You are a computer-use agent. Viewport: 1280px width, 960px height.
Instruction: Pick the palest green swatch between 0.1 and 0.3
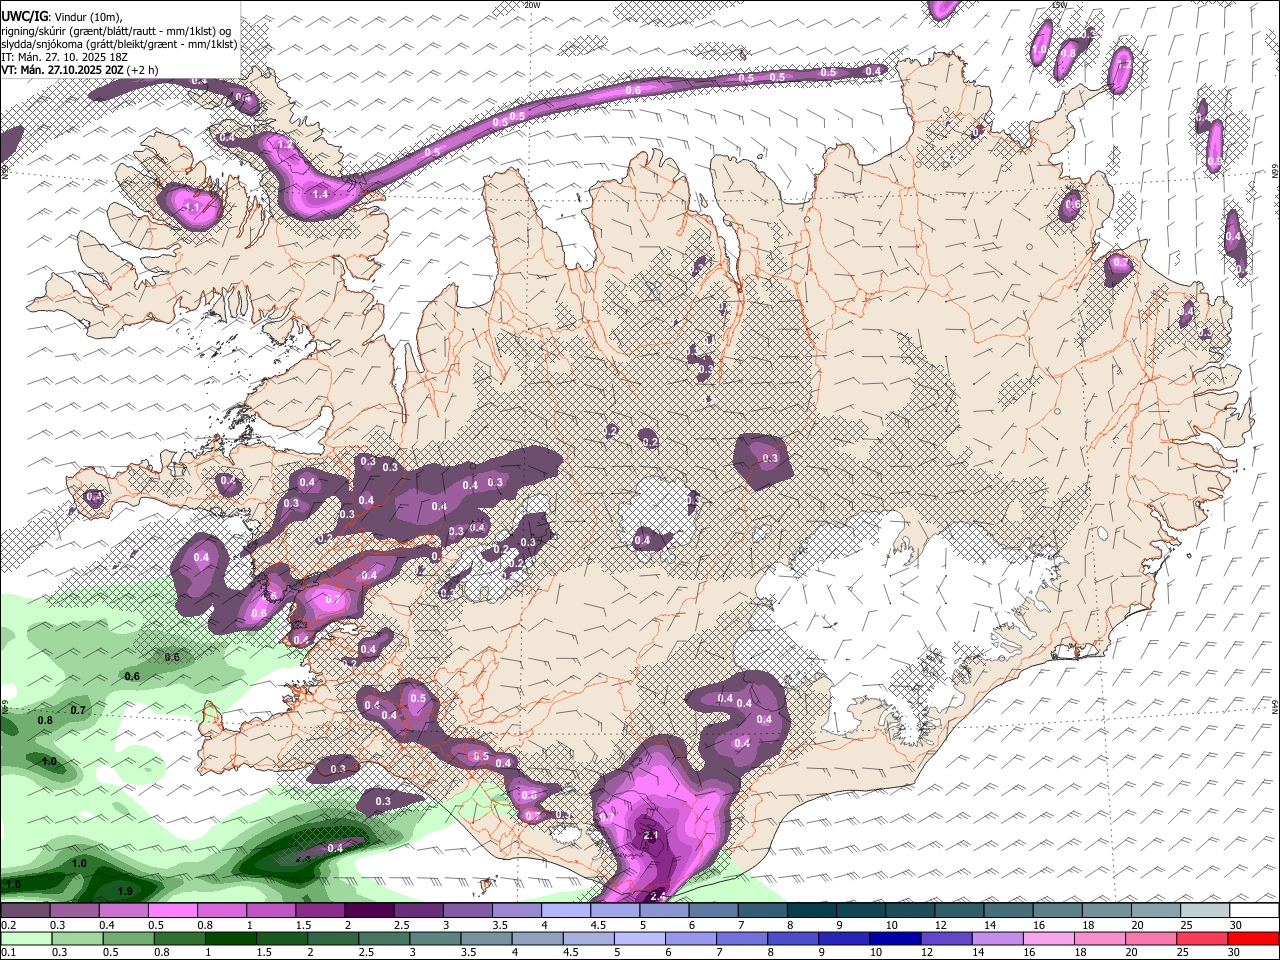[x=25, y=938]
